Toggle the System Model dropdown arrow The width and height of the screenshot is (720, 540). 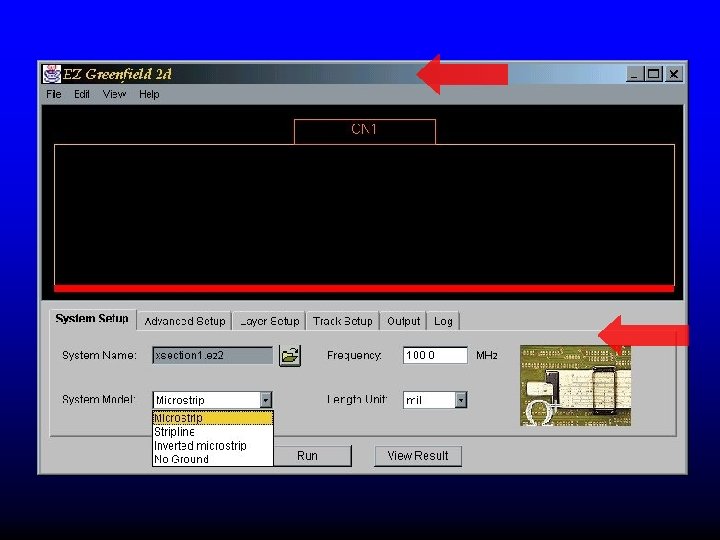point(266,400)
